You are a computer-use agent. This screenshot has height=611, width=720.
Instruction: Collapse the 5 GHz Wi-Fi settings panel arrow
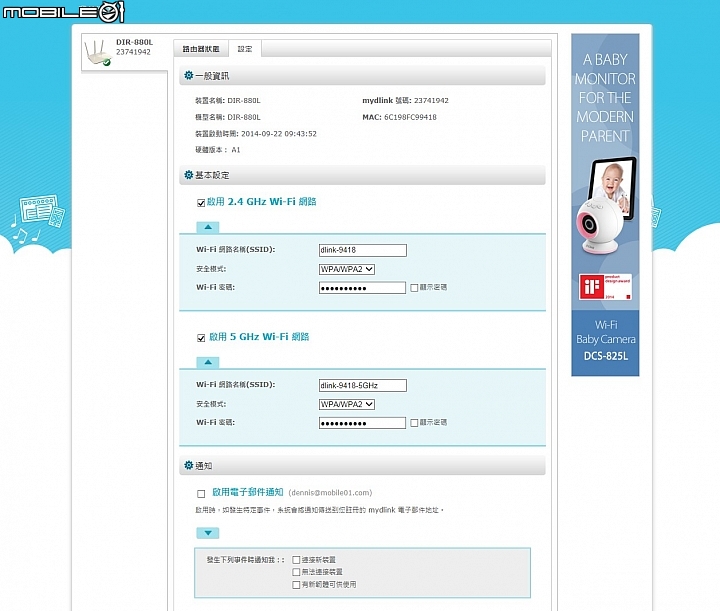pos(208,362)
